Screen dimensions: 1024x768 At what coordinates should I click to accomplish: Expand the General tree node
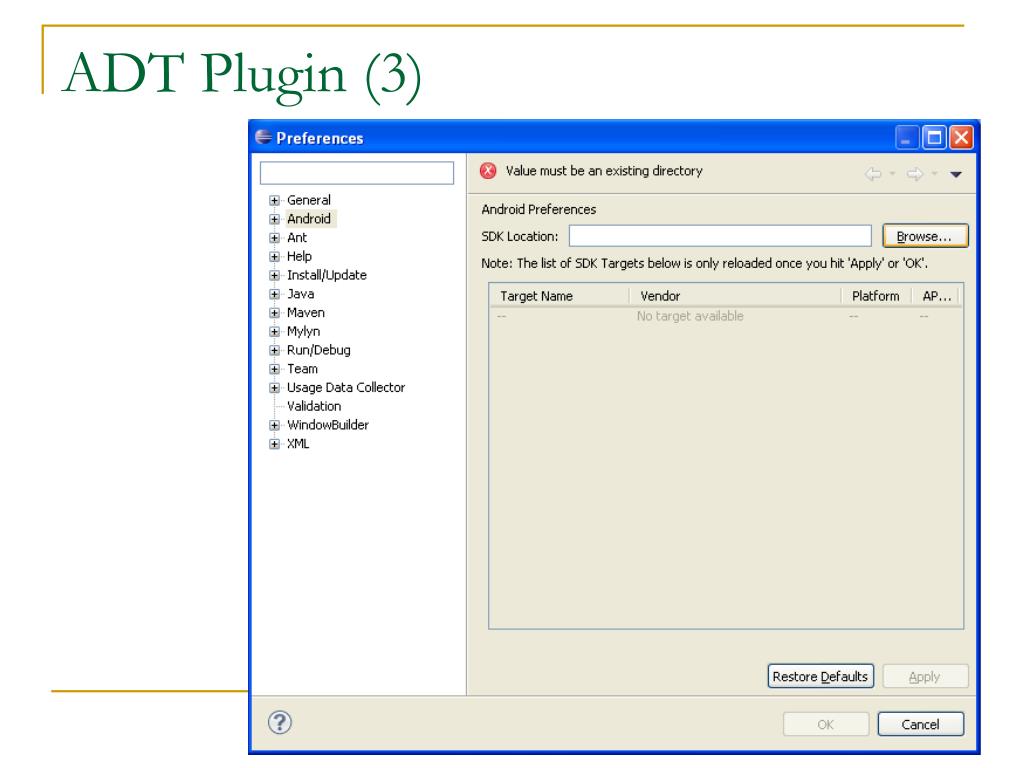(274, 200)
